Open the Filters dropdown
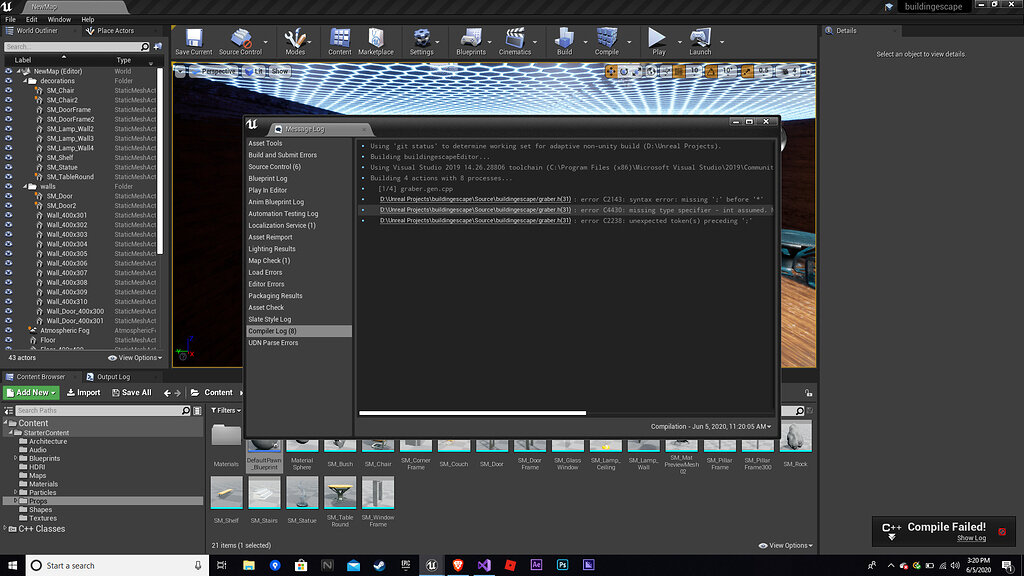 click(x=226, y=411)
